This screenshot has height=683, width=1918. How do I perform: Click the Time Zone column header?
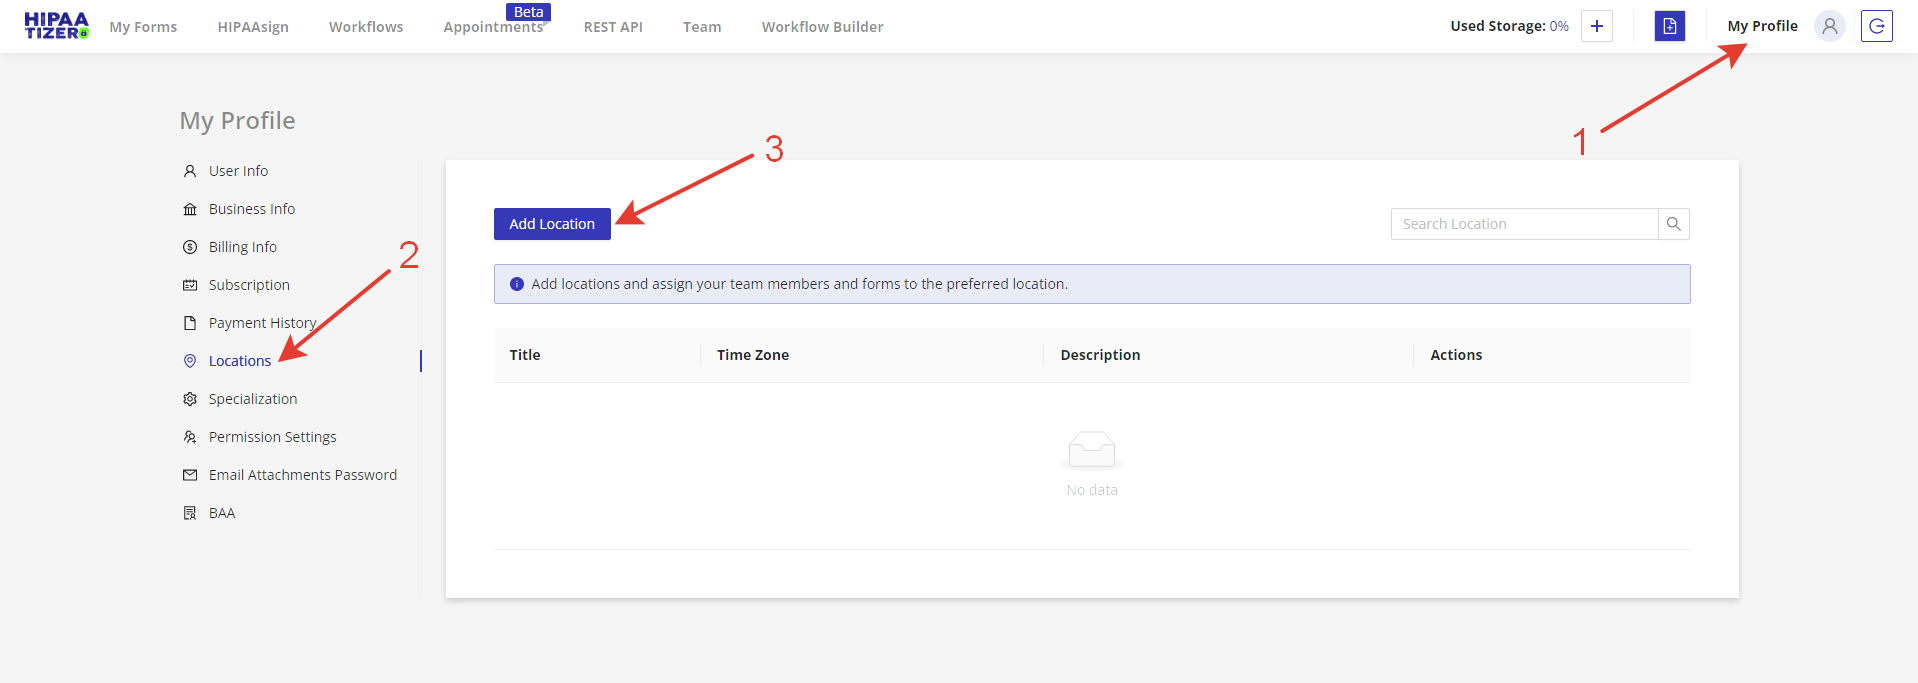tap(752, 355)
